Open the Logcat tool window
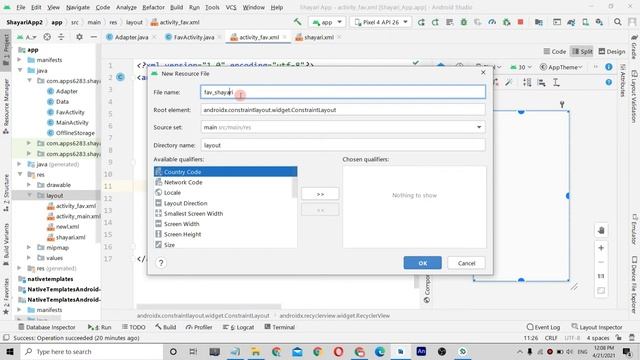 click(239, 327)
